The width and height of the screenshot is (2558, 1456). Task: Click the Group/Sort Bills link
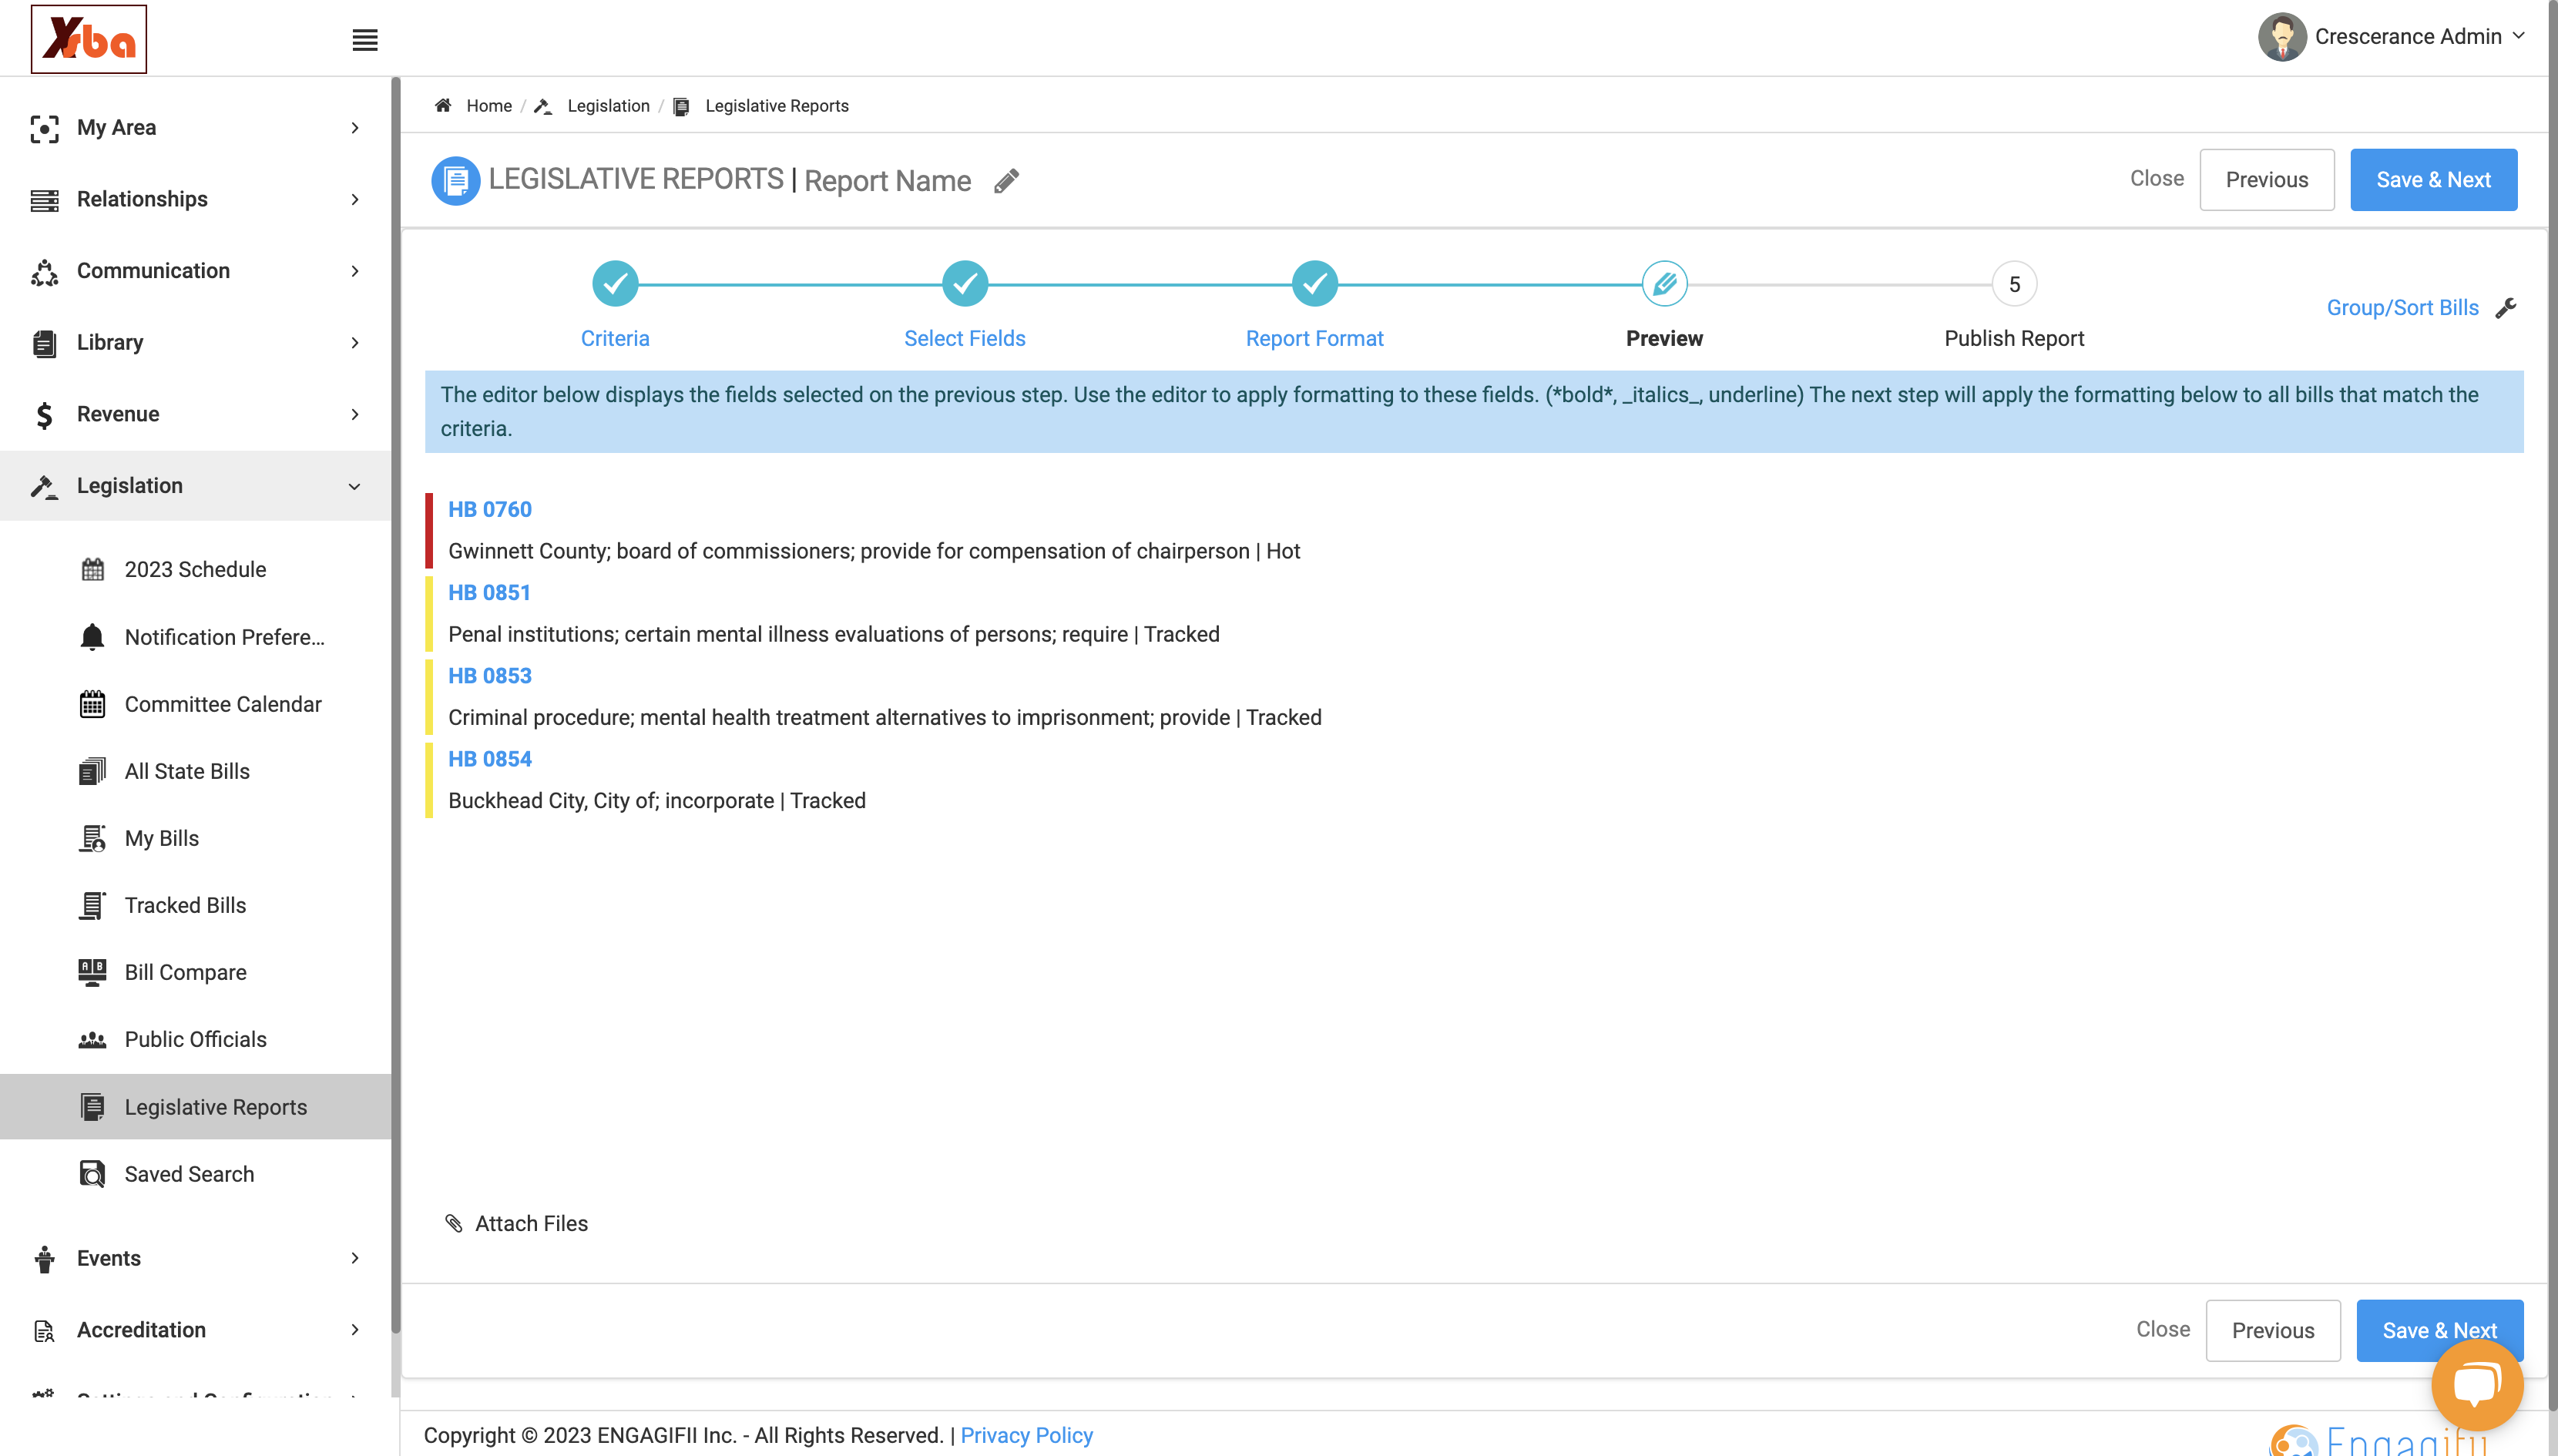[2402, 308]
